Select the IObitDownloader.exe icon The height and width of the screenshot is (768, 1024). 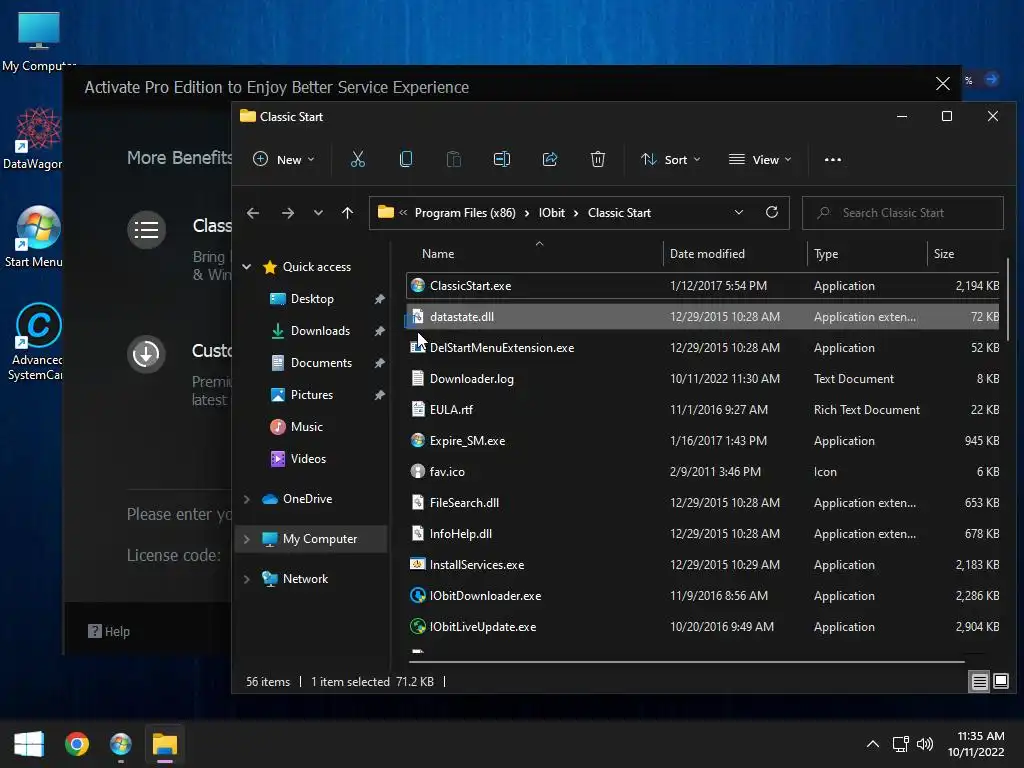point(417,596)
